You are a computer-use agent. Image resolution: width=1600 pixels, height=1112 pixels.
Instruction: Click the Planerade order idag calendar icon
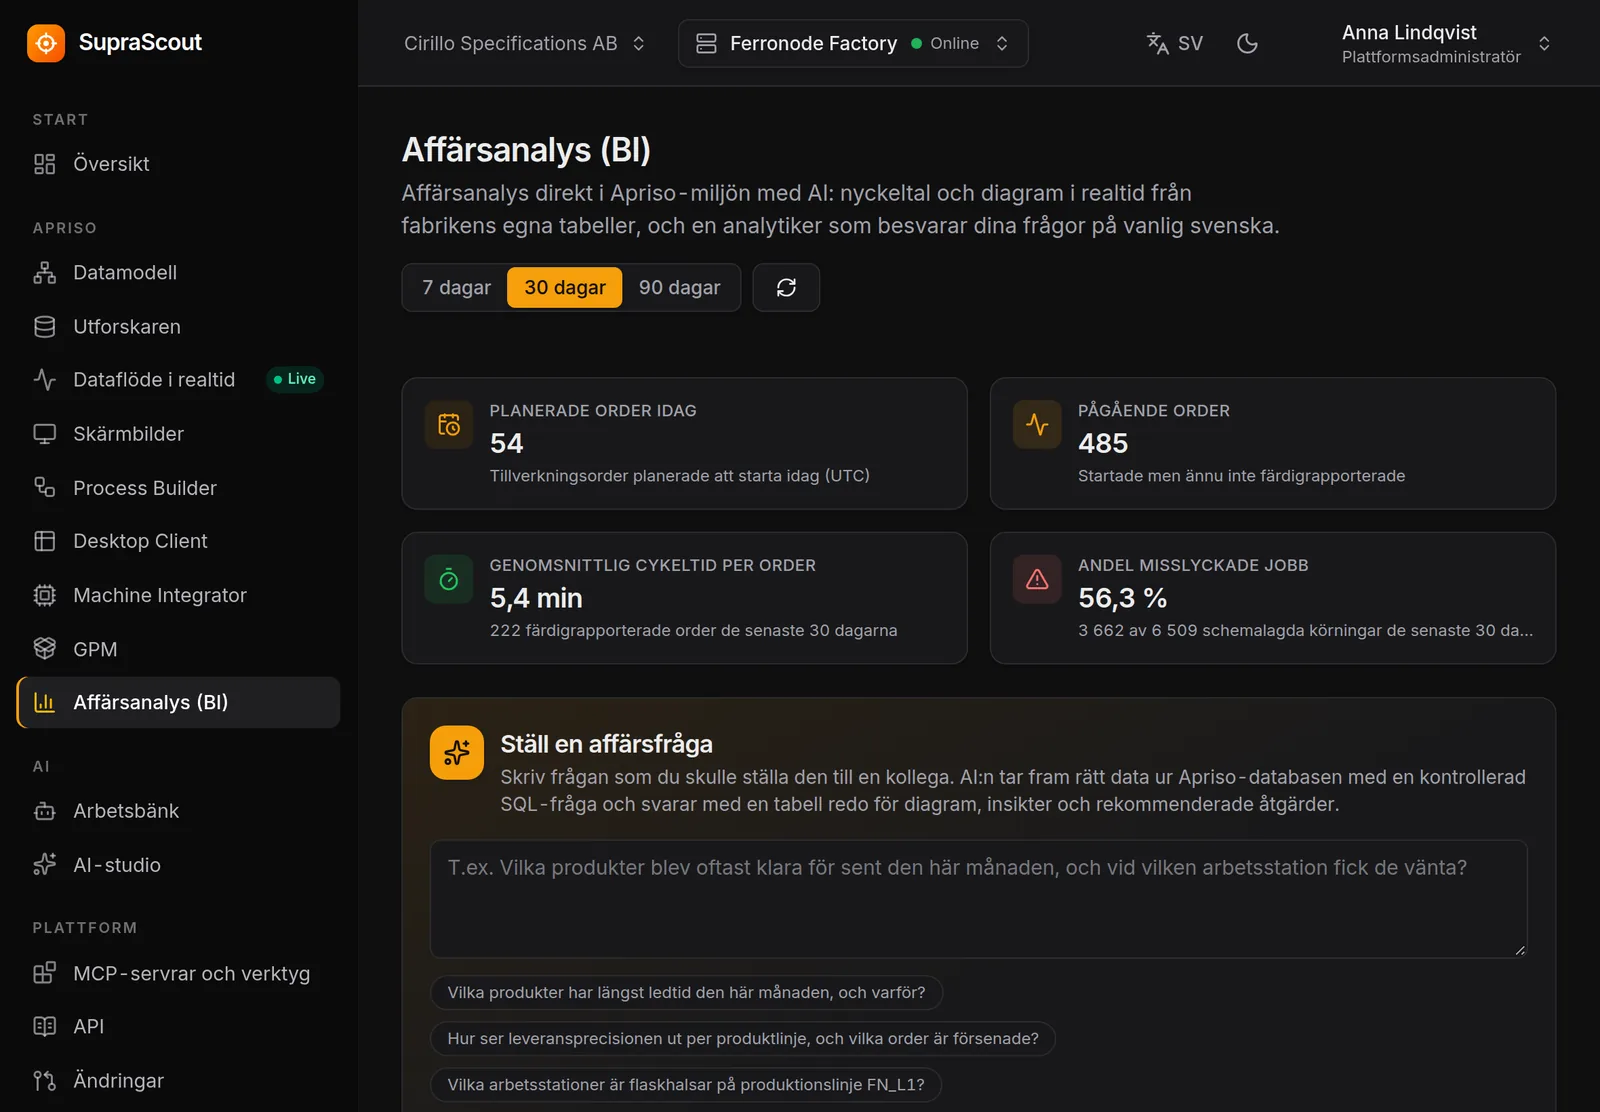[449, 425]
